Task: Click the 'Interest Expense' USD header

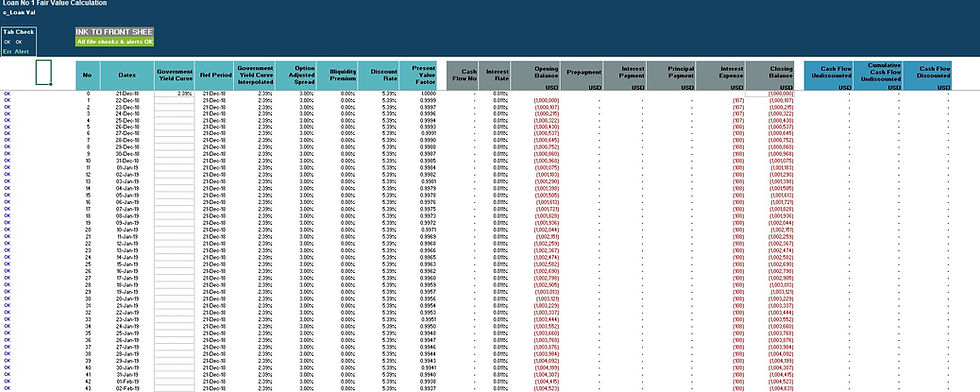Action: (720, 76)
